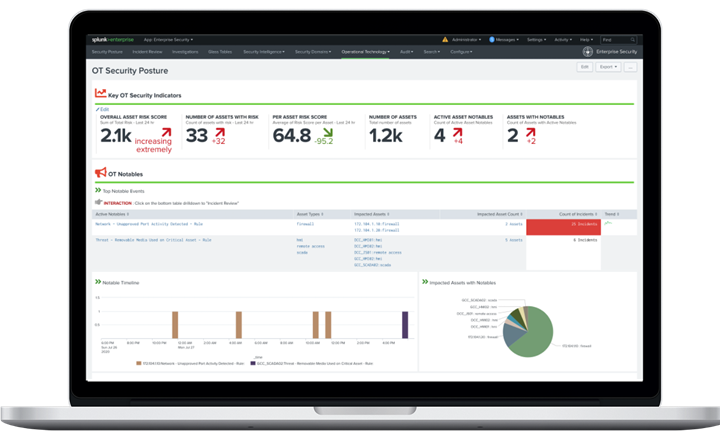Screen dimensions: 720x438
Task: Sort by the Active Notables column header
Action: pos(112,214)
